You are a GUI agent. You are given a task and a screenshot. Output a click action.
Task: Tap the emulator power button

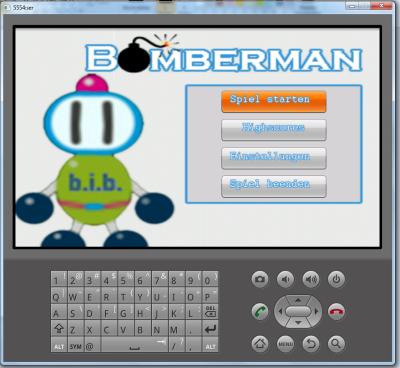pos(336,279)
